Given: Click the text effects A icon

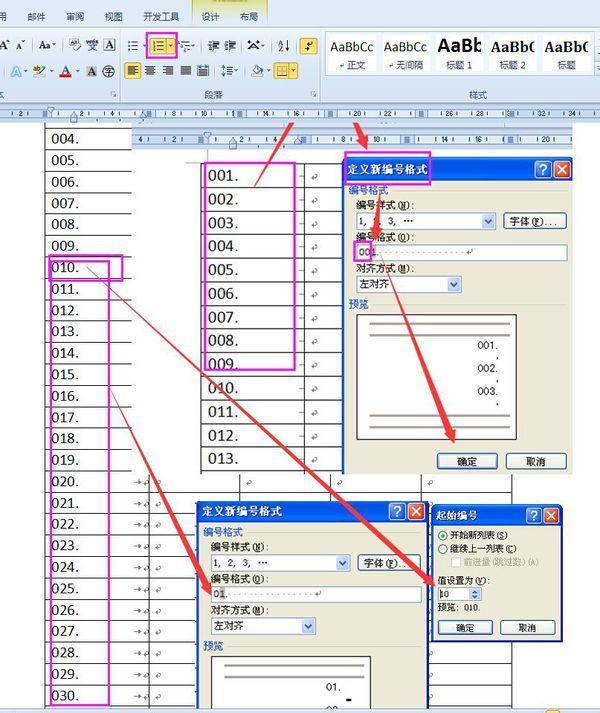Looking at the screenshot, I should [x=15, y=71].
